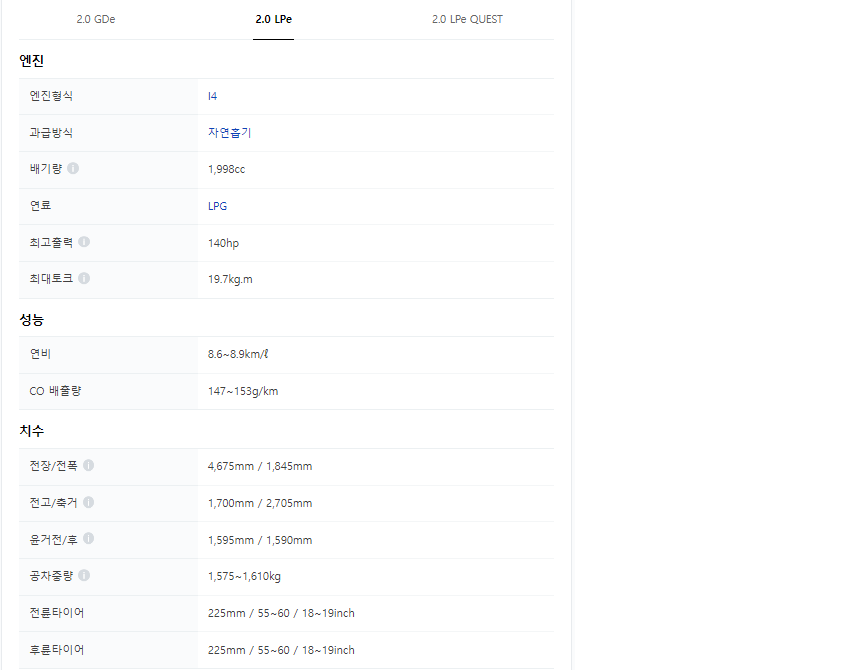Click the 과급방식 row label
This screenshot has height=670, width=864.
point(51,133)
